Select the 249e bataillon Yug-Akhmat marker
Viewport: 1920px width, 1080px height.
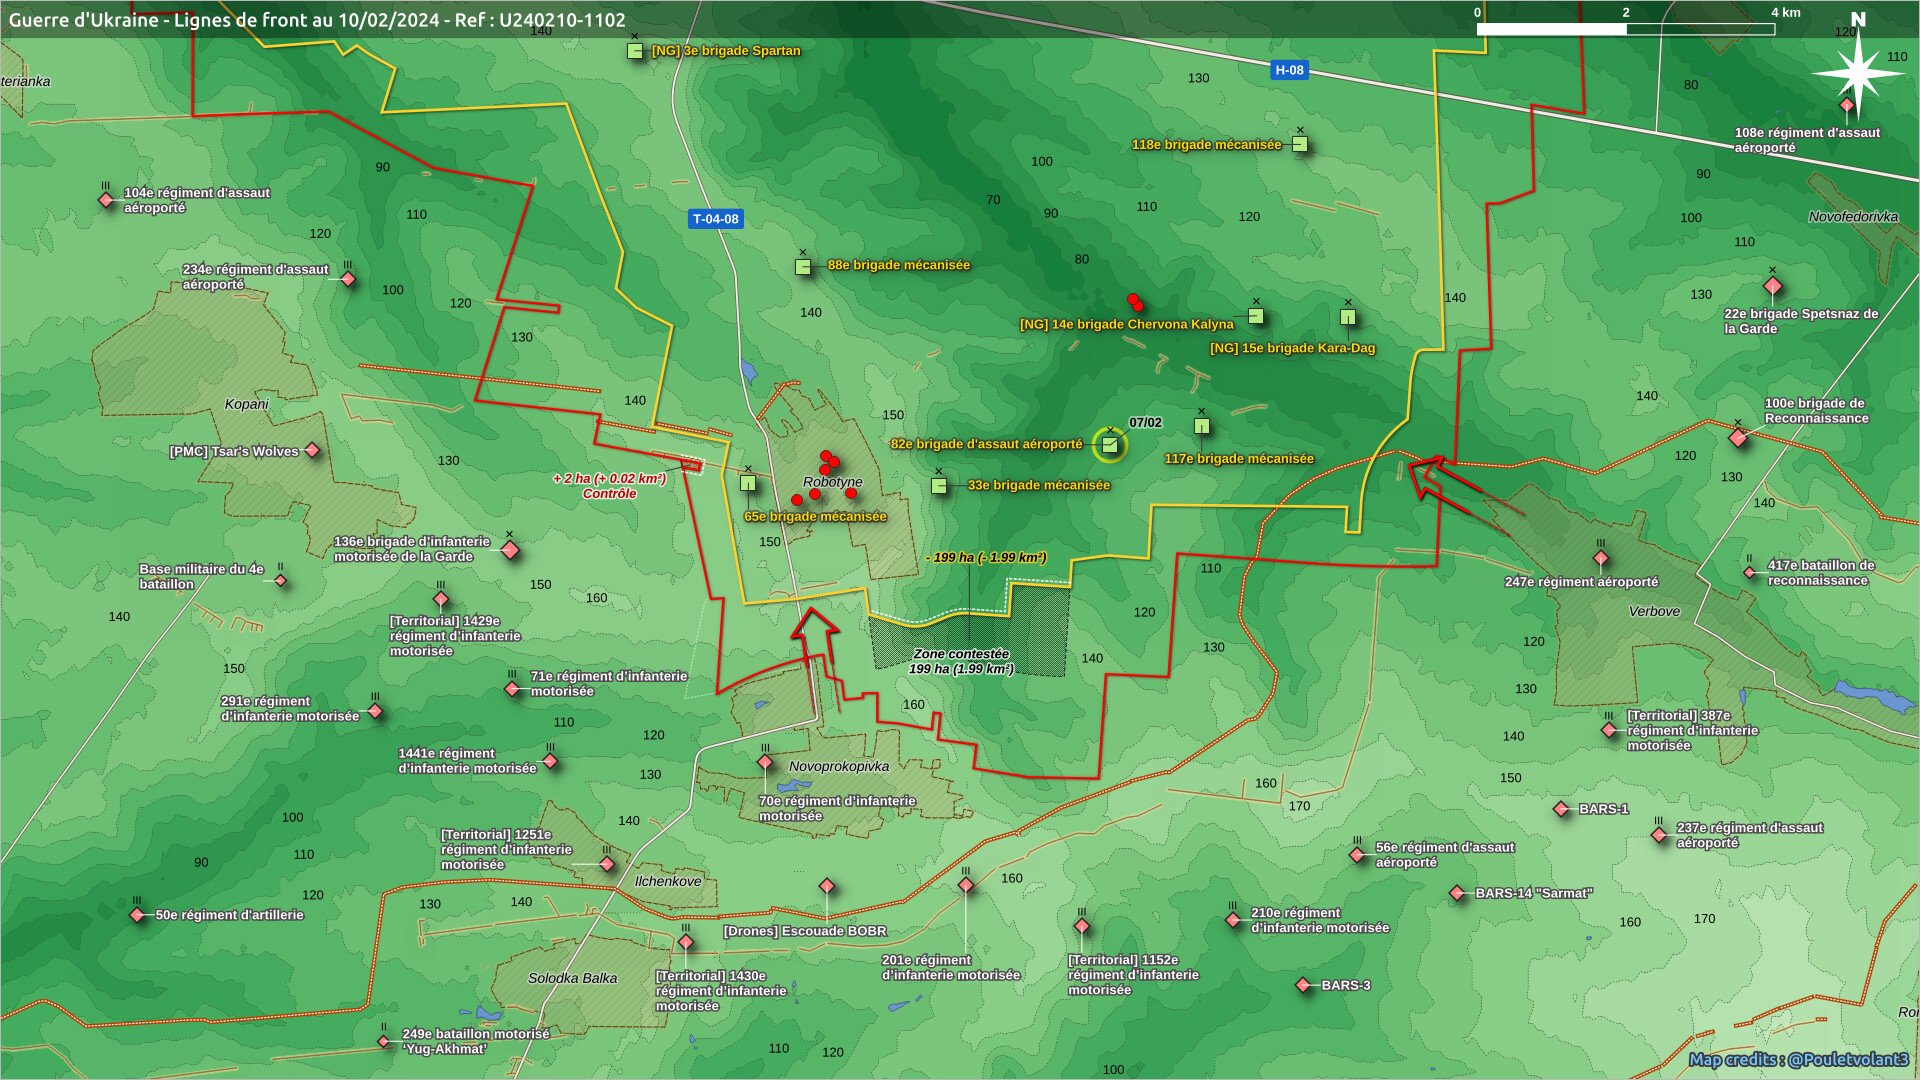click(x=384, y=1041)
